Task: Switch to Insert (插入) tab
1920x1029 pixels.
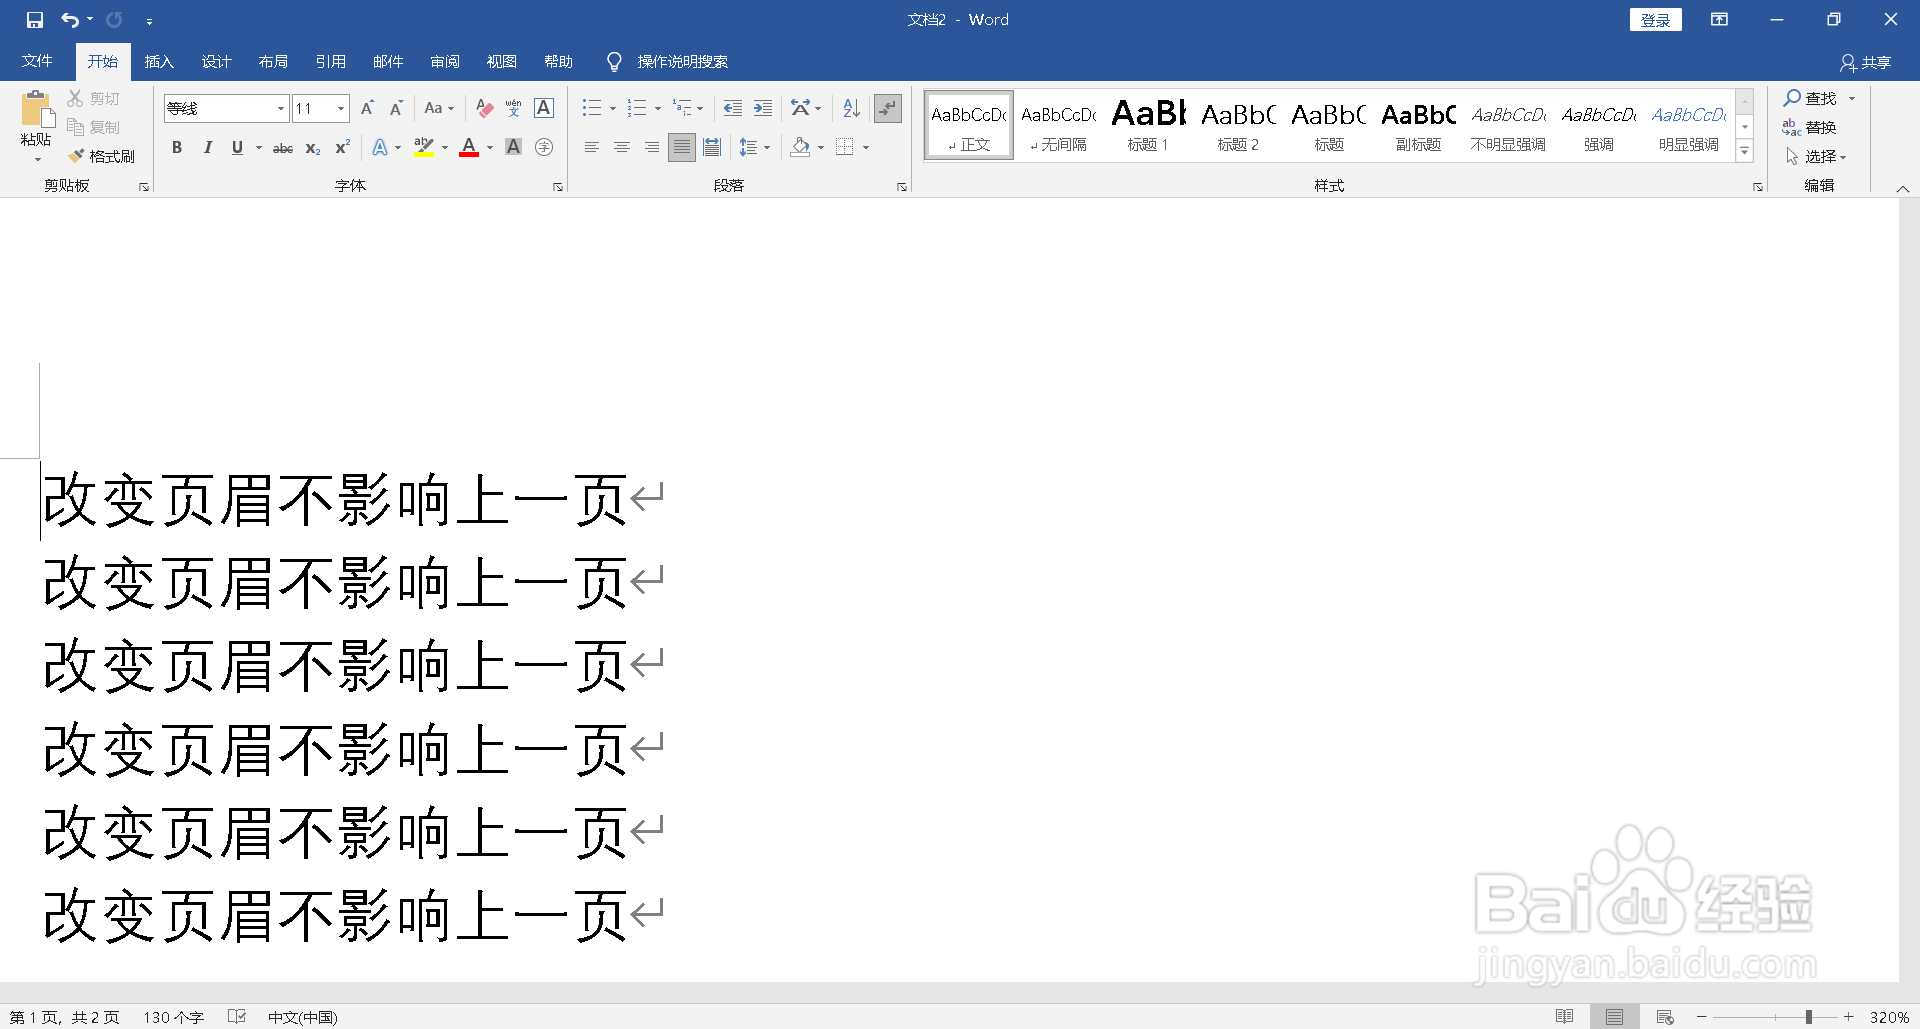Action: (x=159, y=62)
